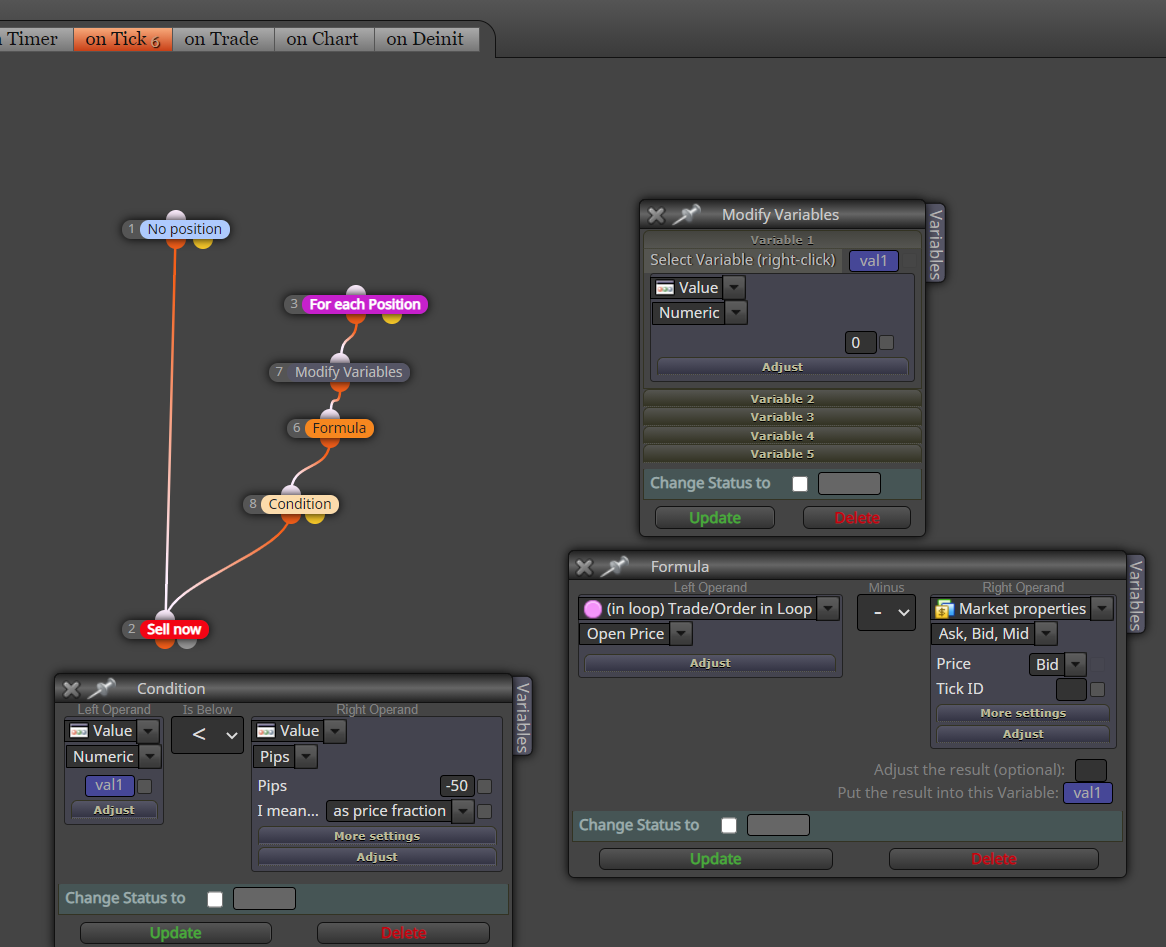The width and height of the screenshot is (1166, 947).
Task: Expand the Market properties dropdown
Action: click(x=1102, y=609)
